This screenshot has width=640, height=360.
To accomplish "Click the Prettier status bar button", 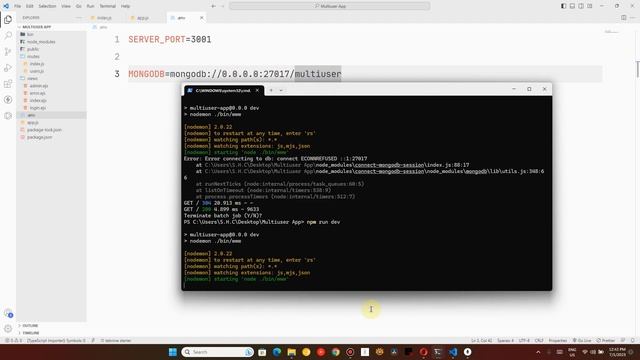I will (x=606, y=340).
